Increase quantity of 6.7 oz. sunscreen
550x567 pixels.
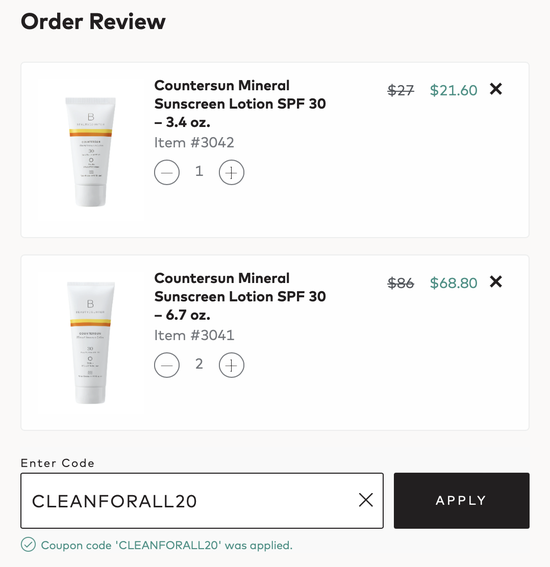coord(231,365)
